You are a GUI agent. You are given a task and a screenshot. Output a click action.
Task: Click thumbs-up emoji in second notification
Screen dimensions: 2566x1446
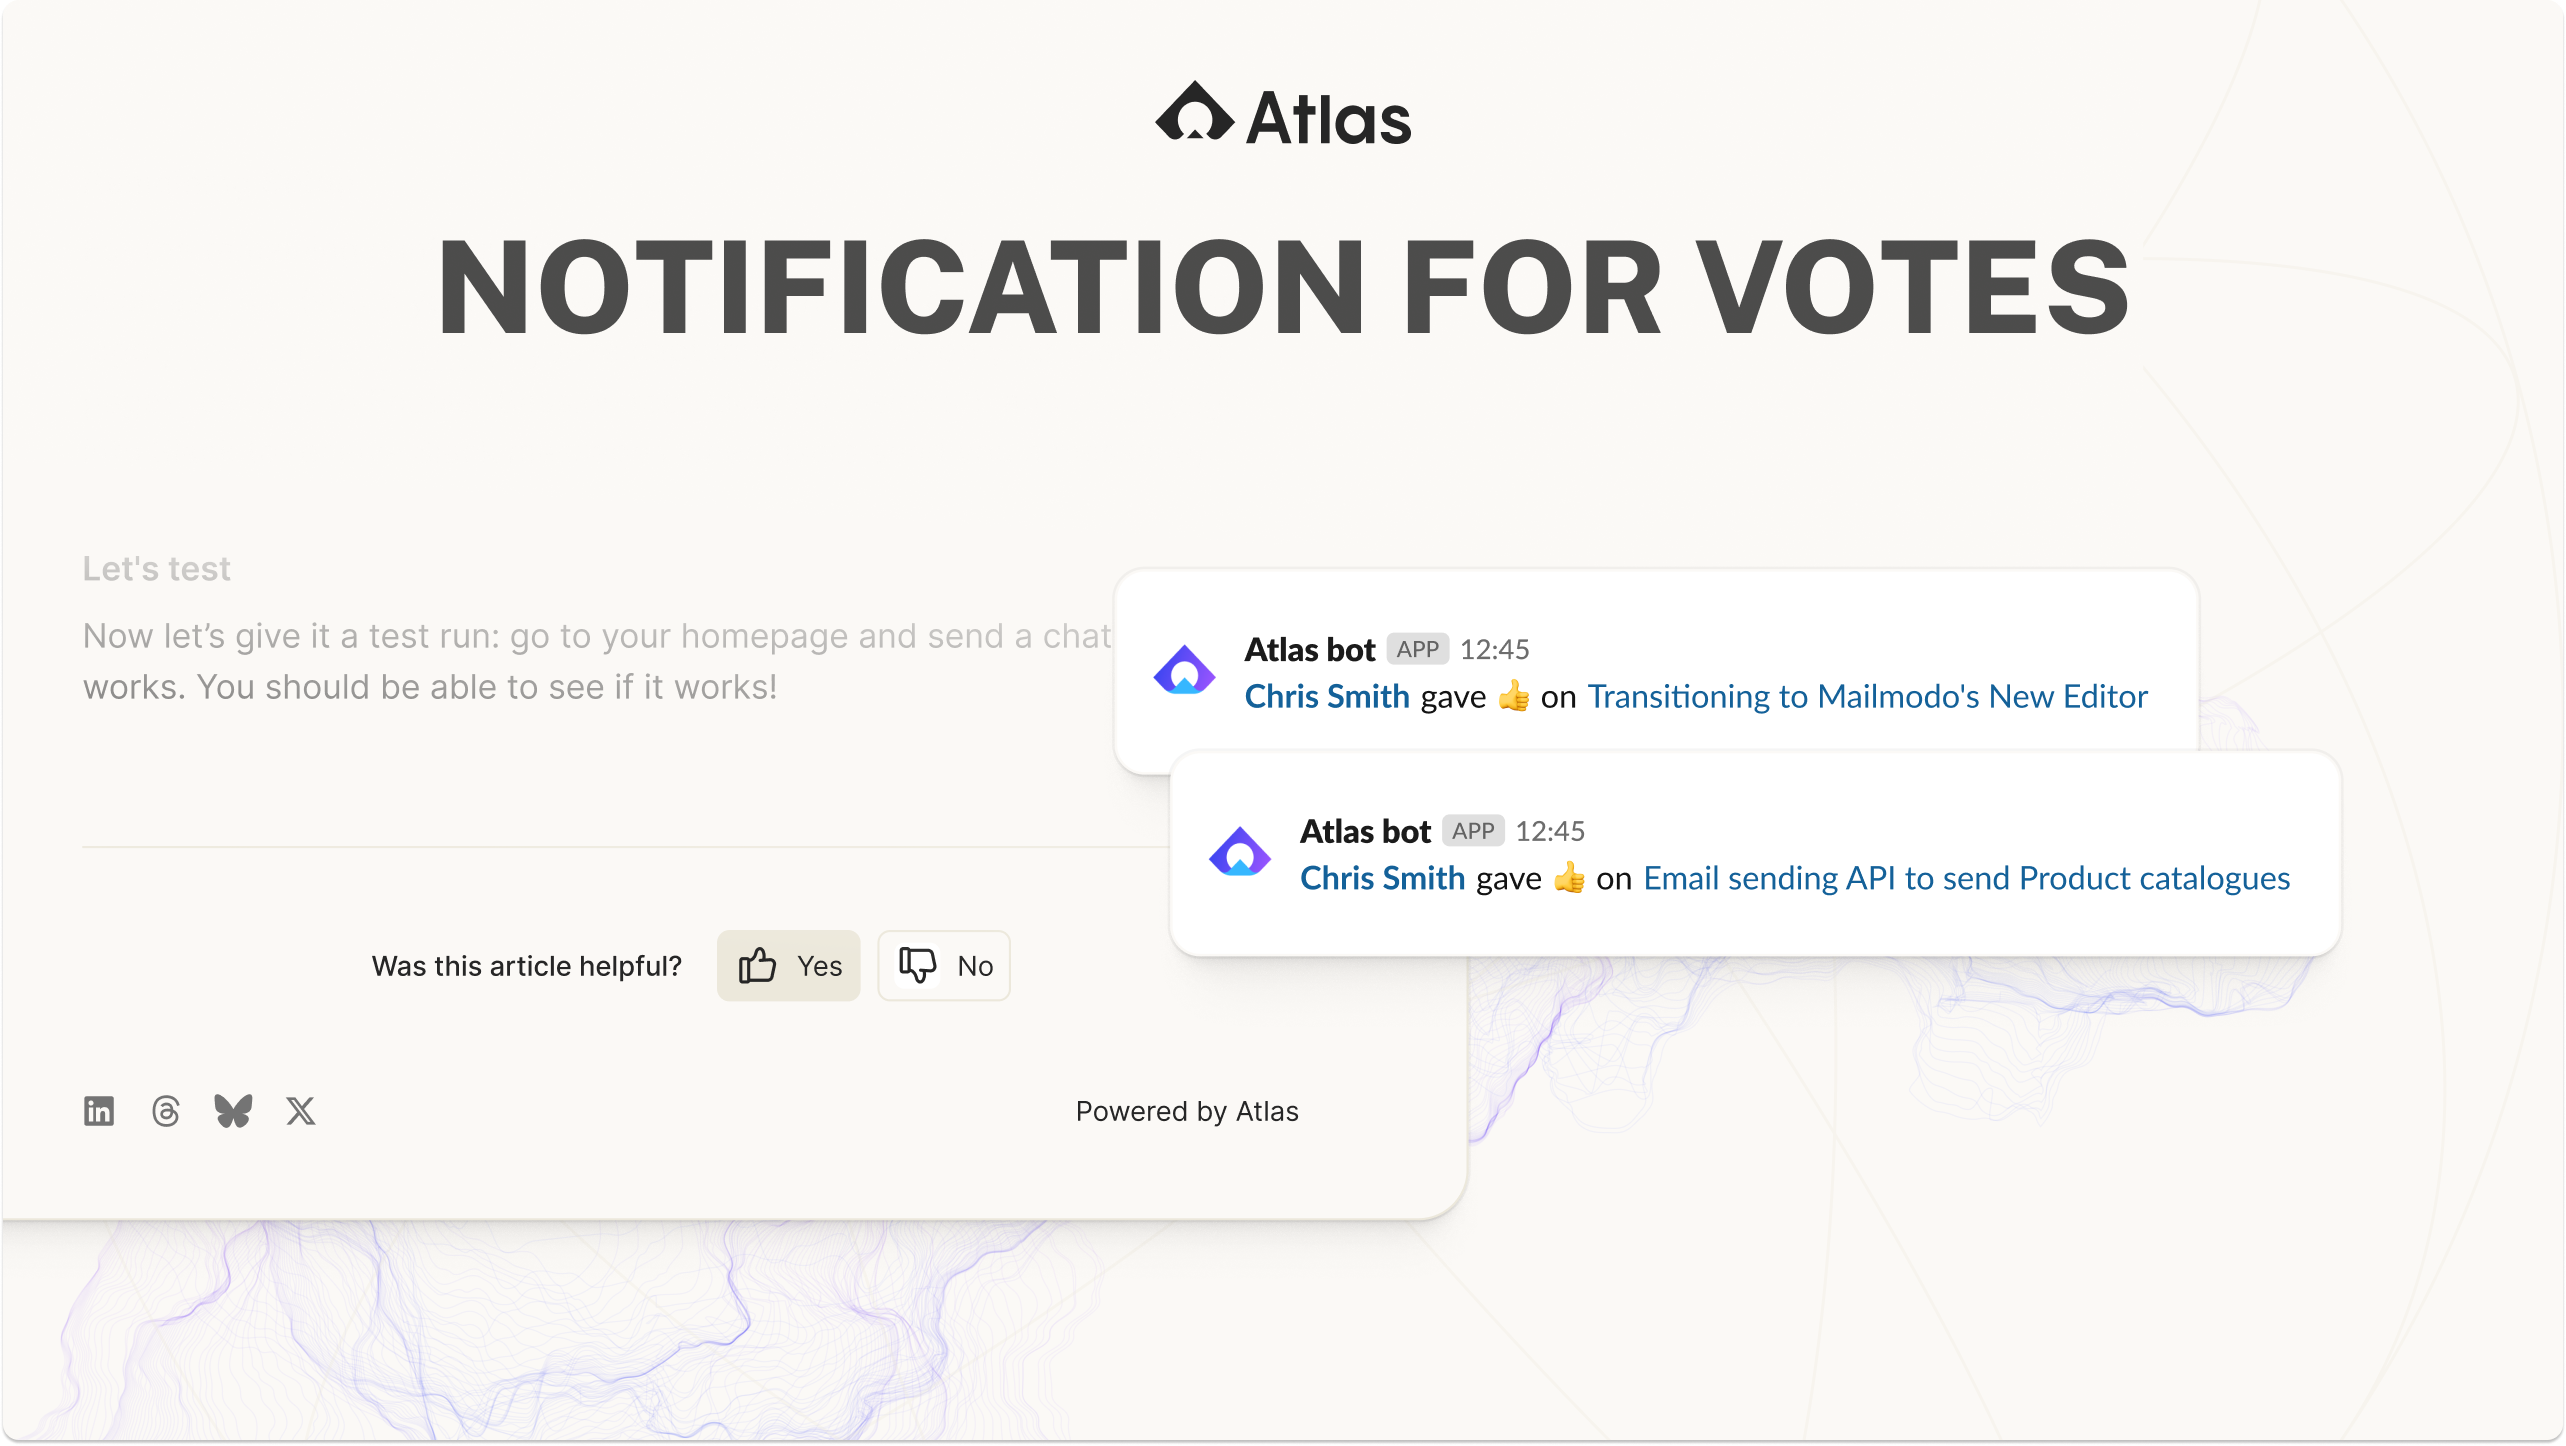click(1569, 878)
